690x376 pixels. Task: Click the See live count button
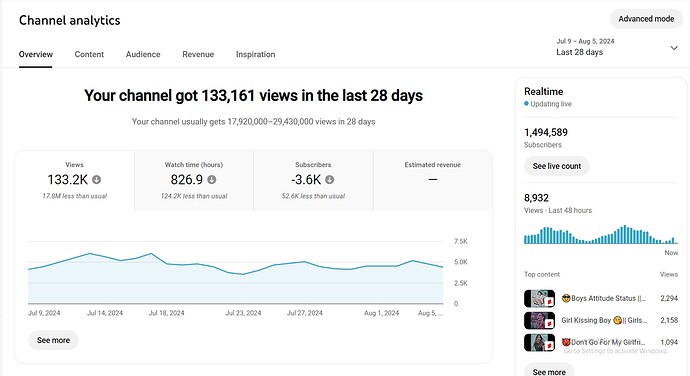(x=557, y=166)
